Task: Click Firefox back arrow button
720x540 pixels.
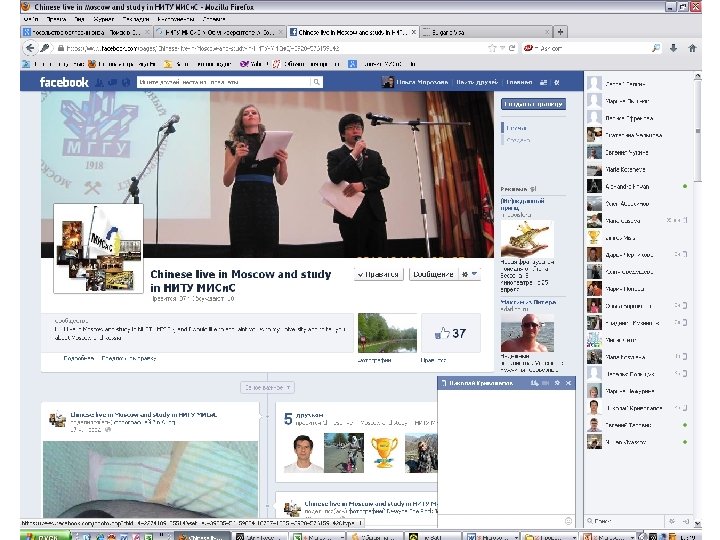Action: [30, 48]
